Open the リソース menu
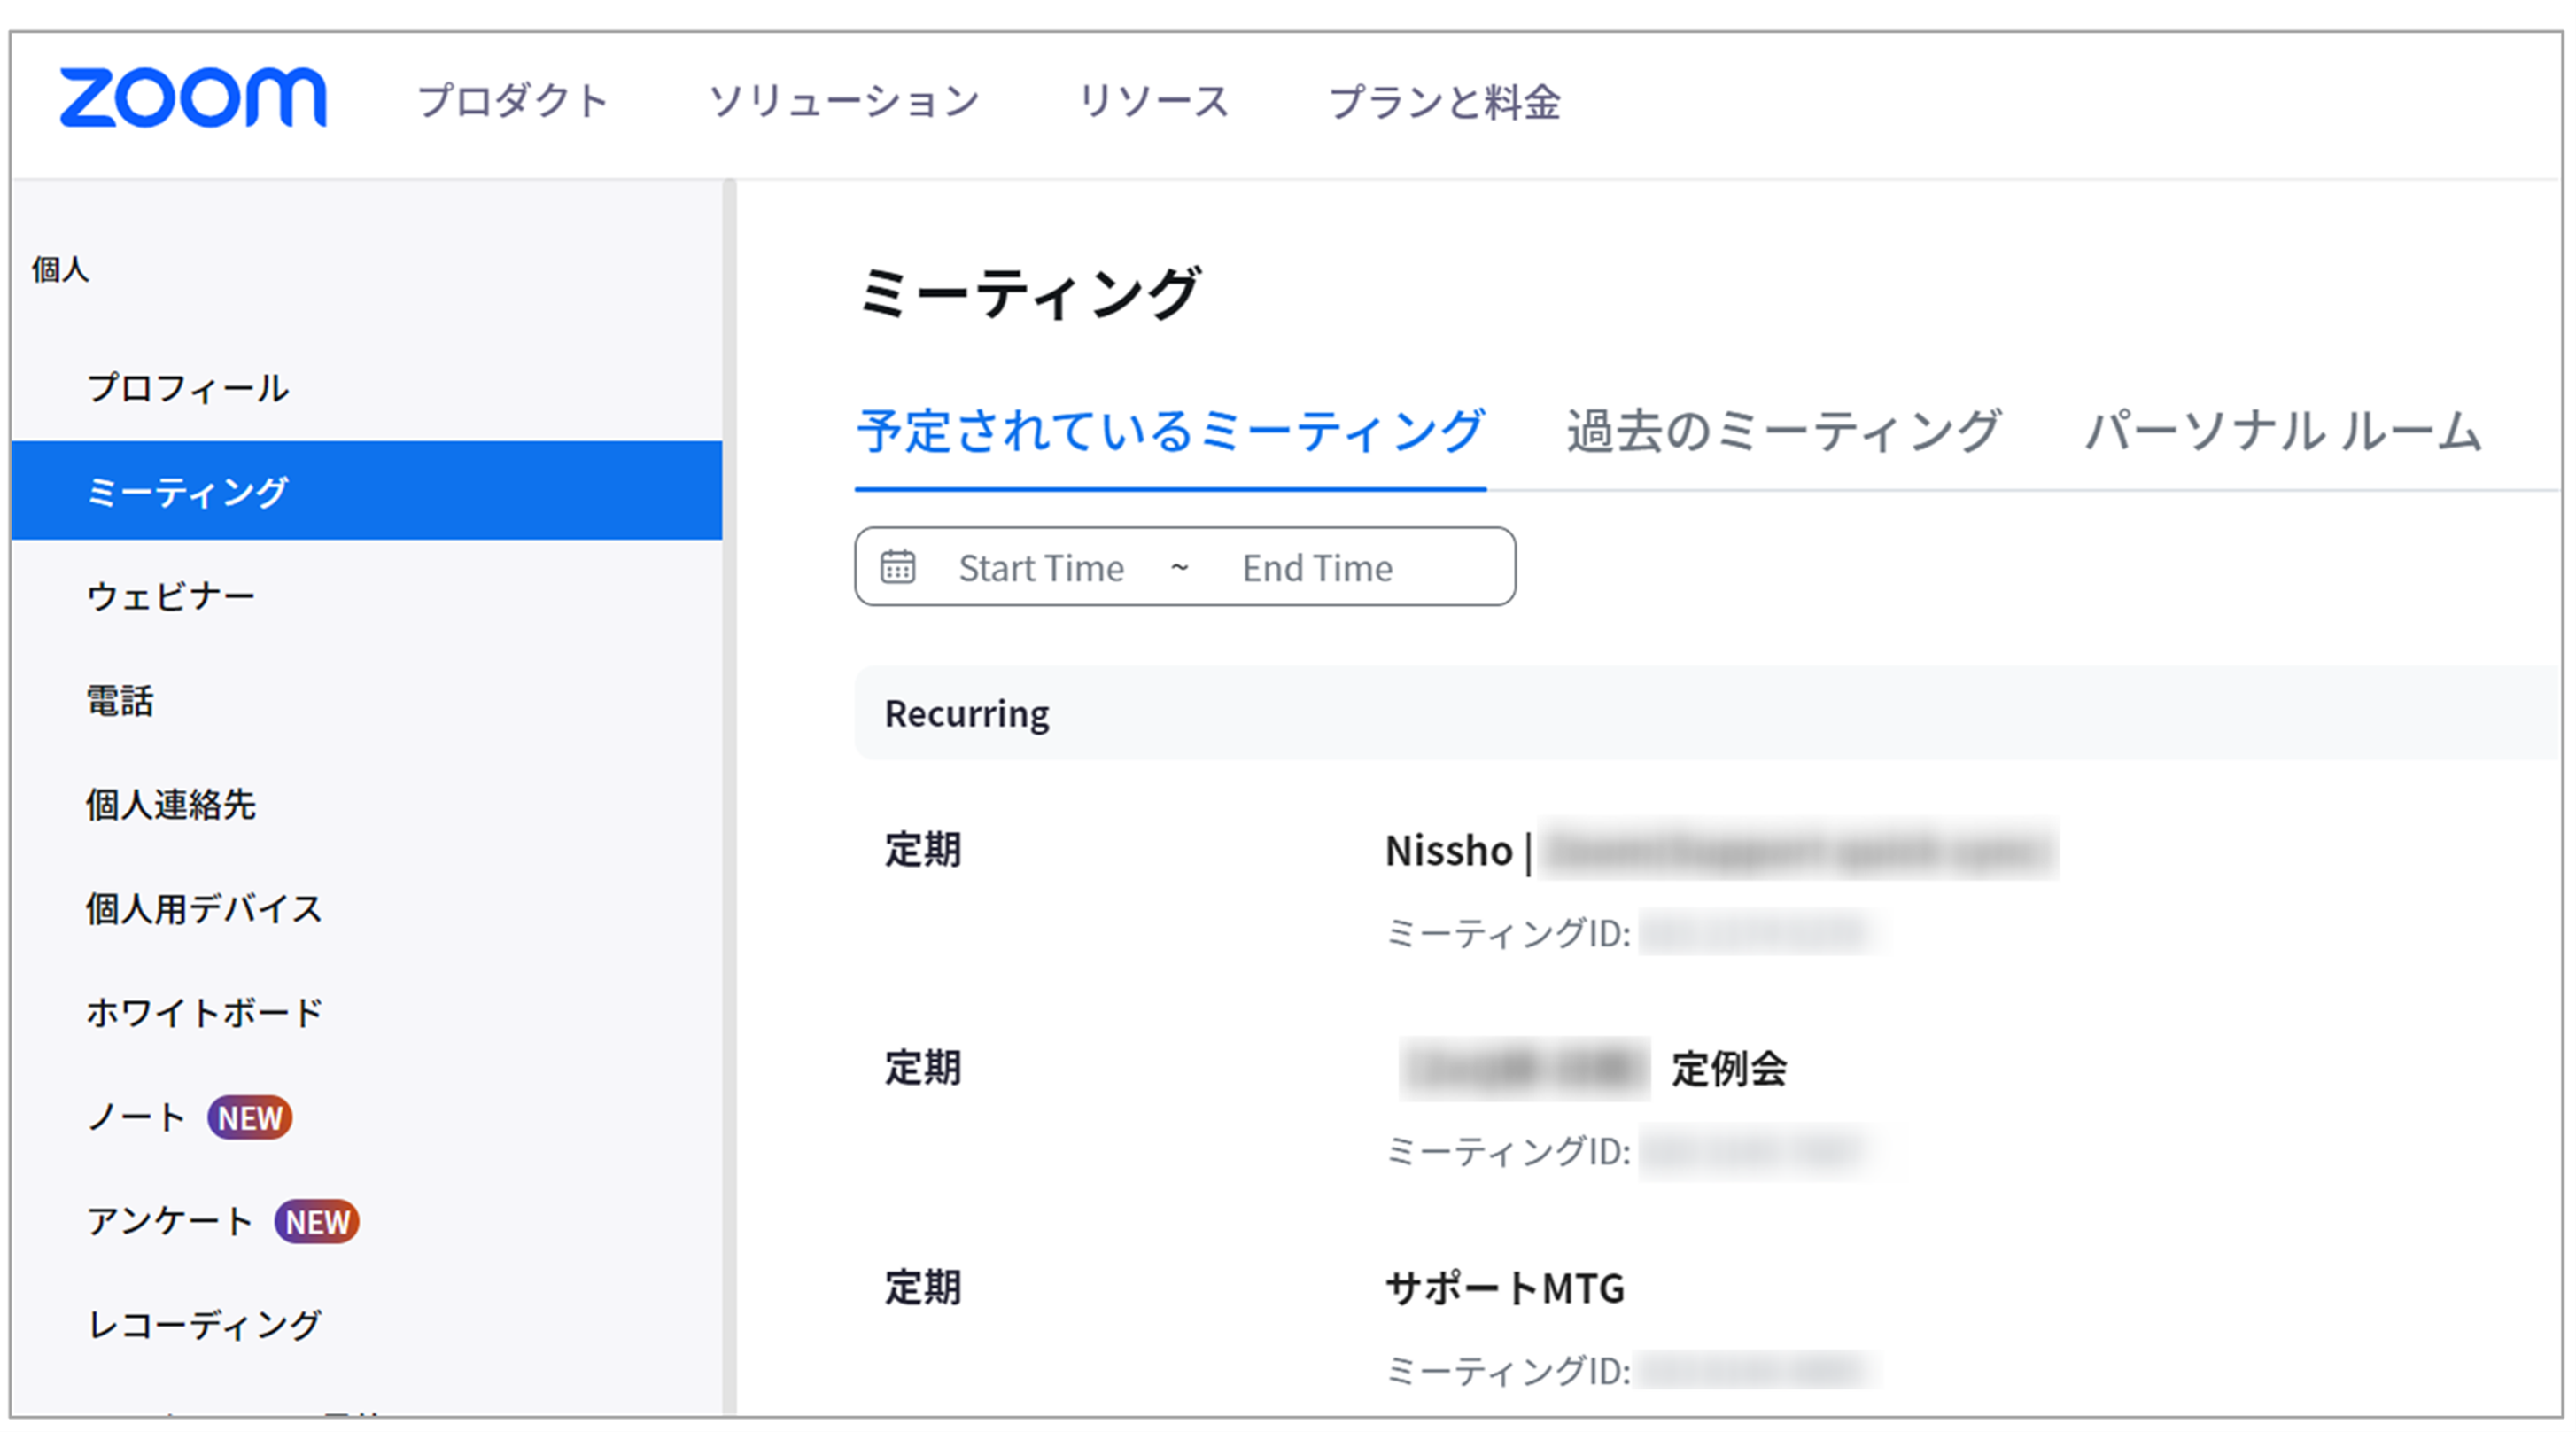 click(1154, 101)
